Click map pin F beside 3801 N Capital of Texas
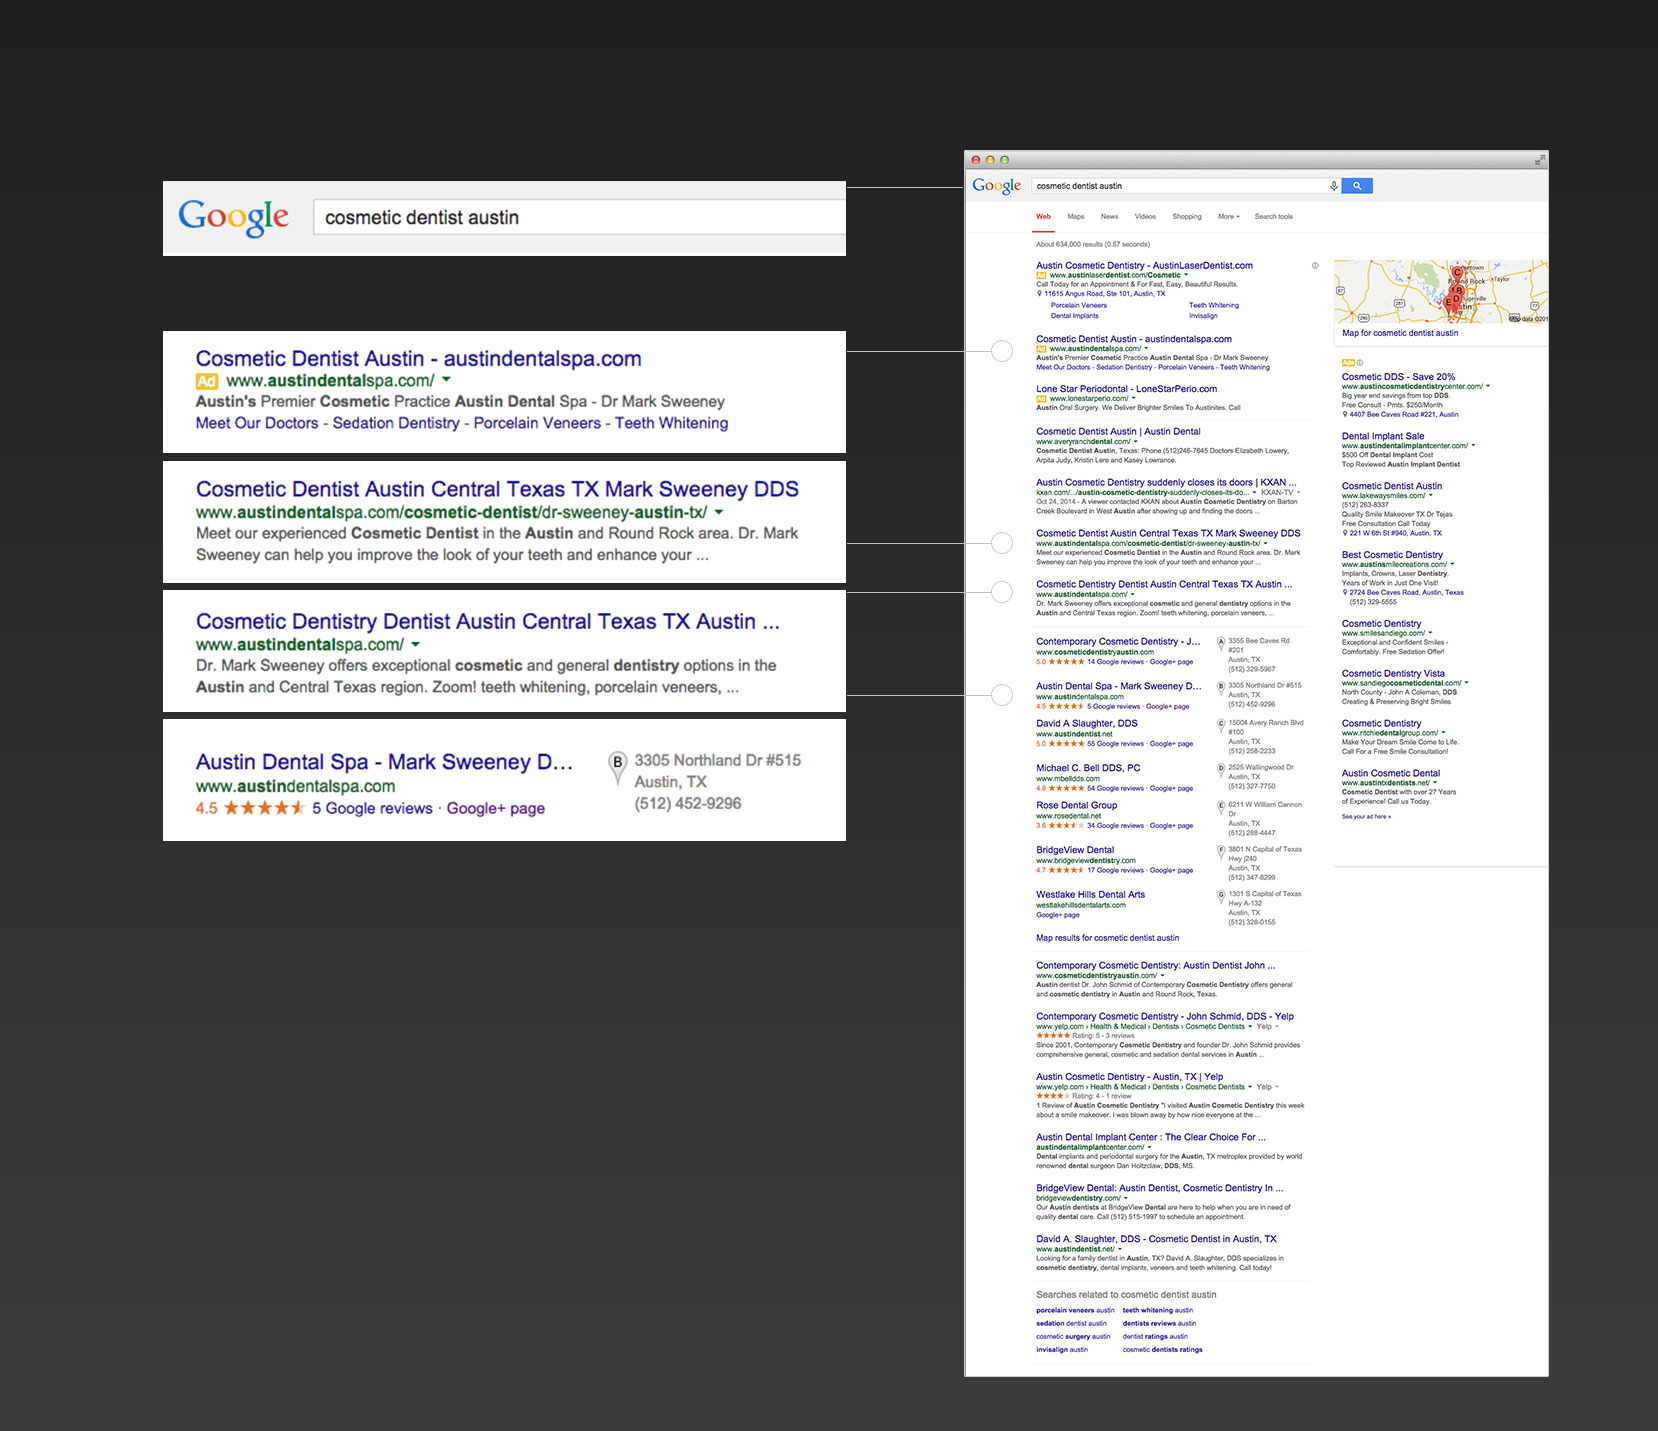 click(x=1221, y=852)
